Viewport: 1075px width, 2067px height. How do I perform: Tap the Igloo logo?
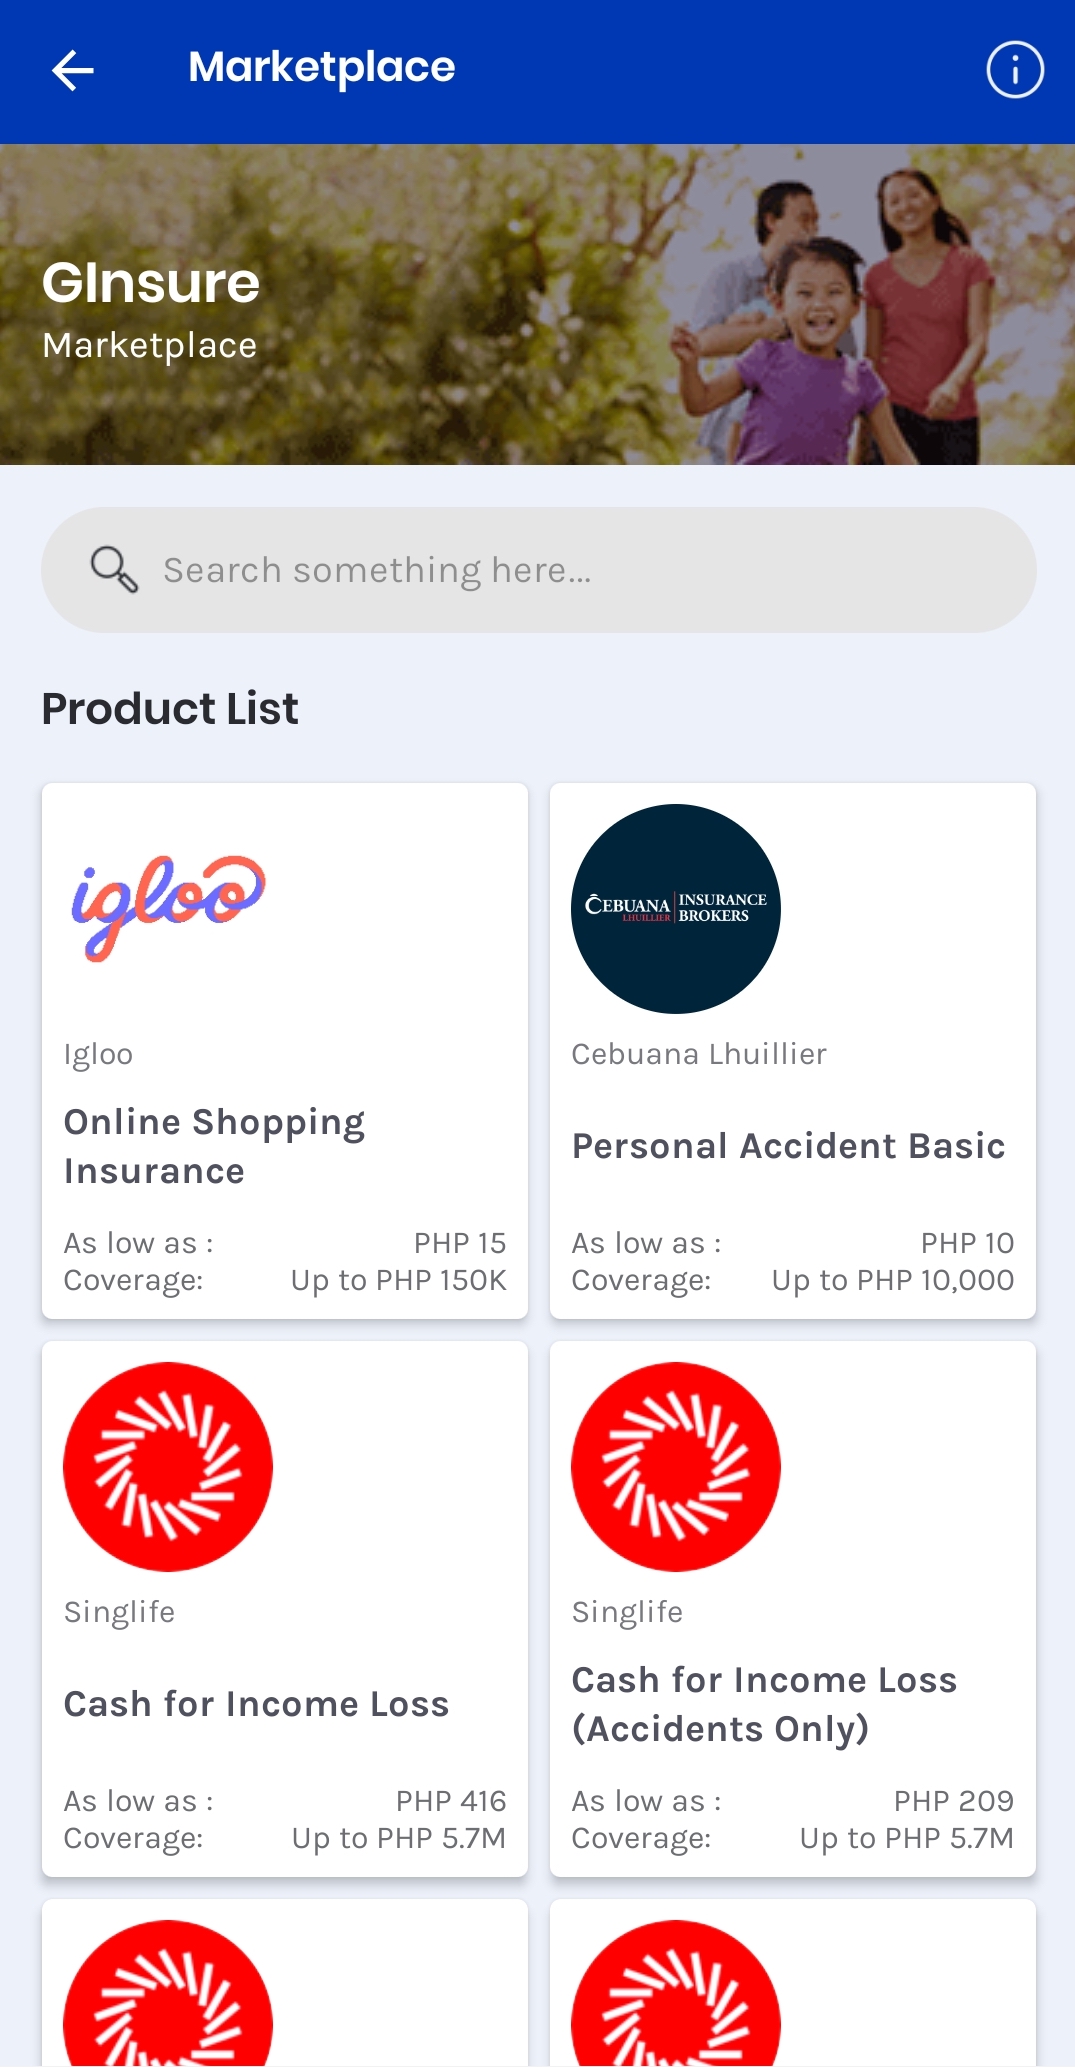pyautogui.click(x=168, y=906)
